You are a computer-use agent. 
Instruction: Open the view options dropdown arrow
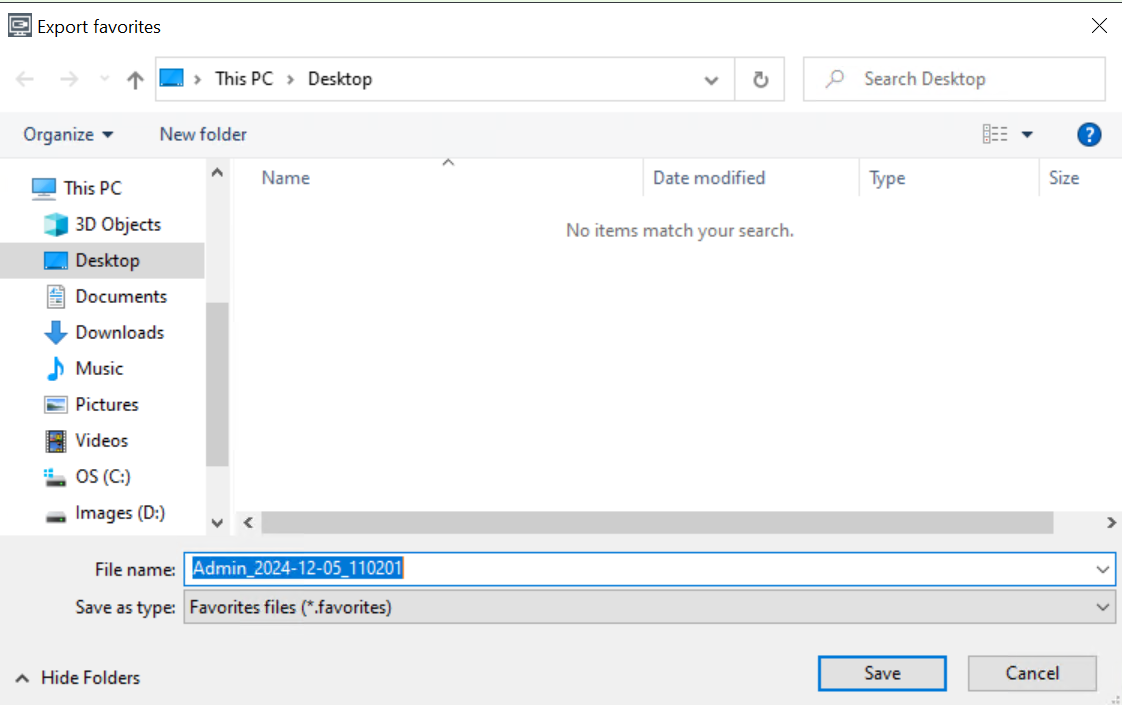(x=1026, y=135)
